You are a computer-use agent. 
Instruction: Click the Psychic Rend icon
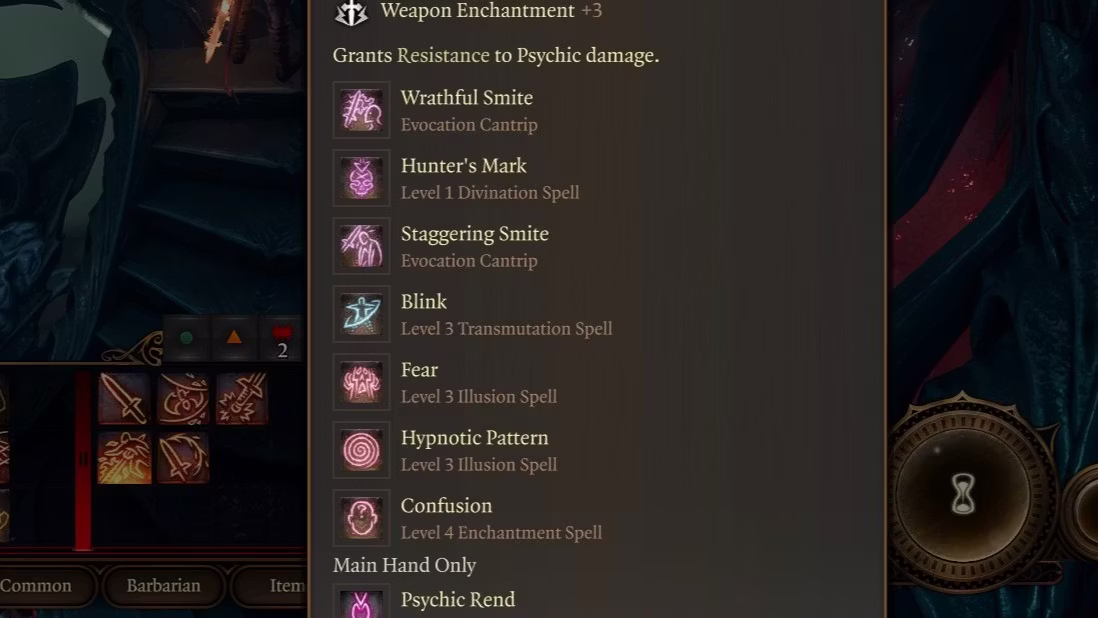coord(361,603)
